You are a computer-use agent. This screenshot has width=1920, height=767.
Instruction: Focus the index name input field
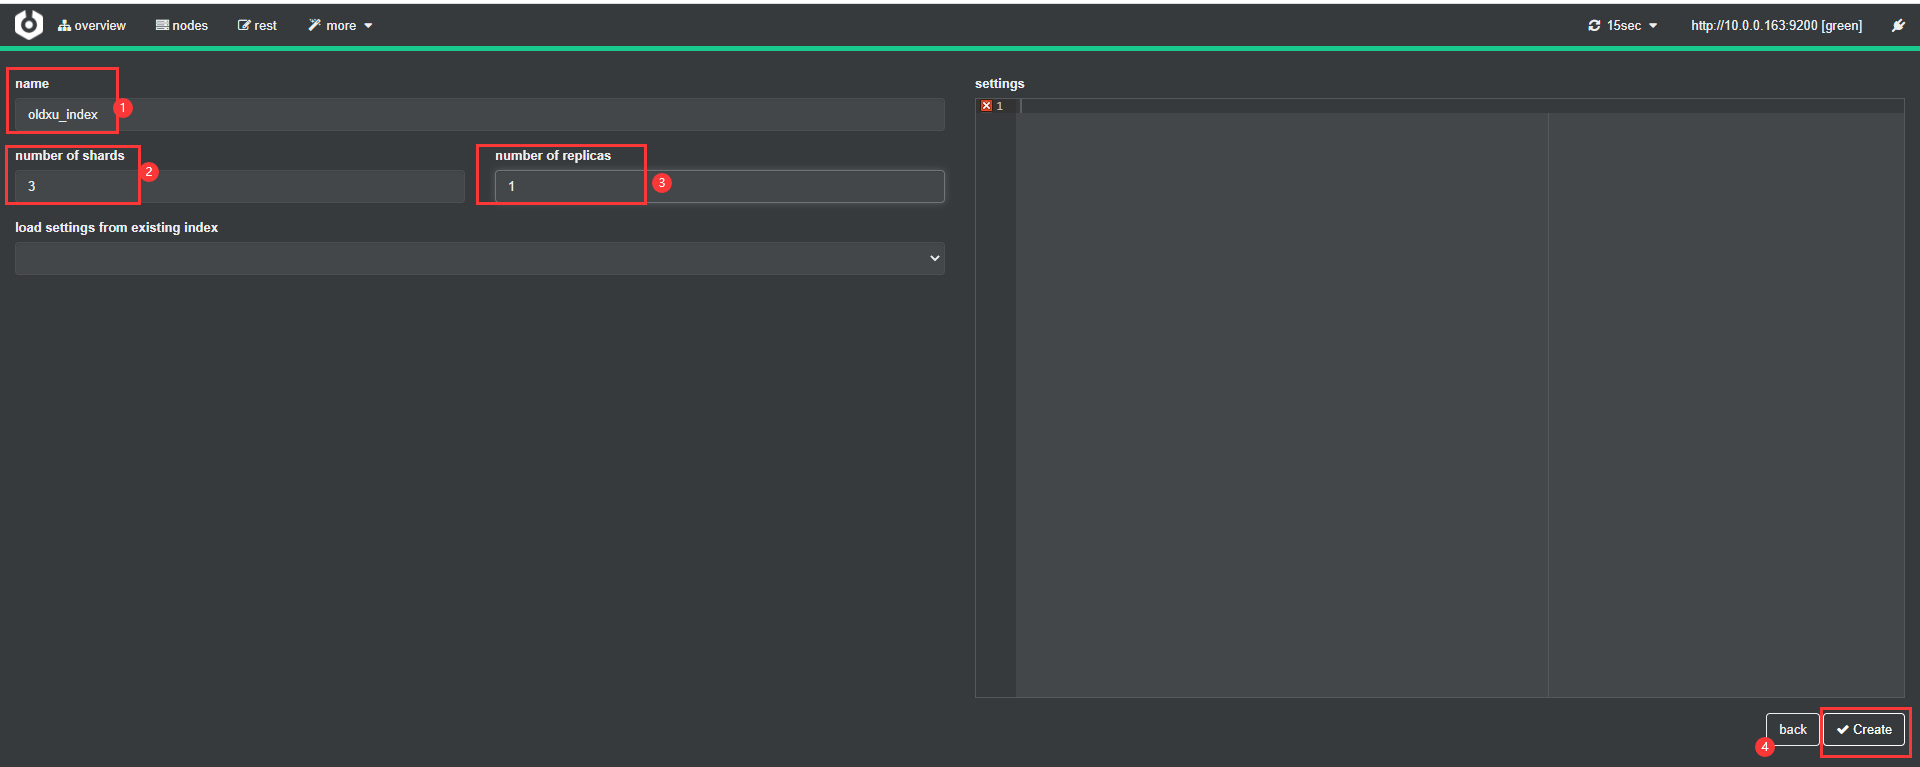tap(480, 114)
